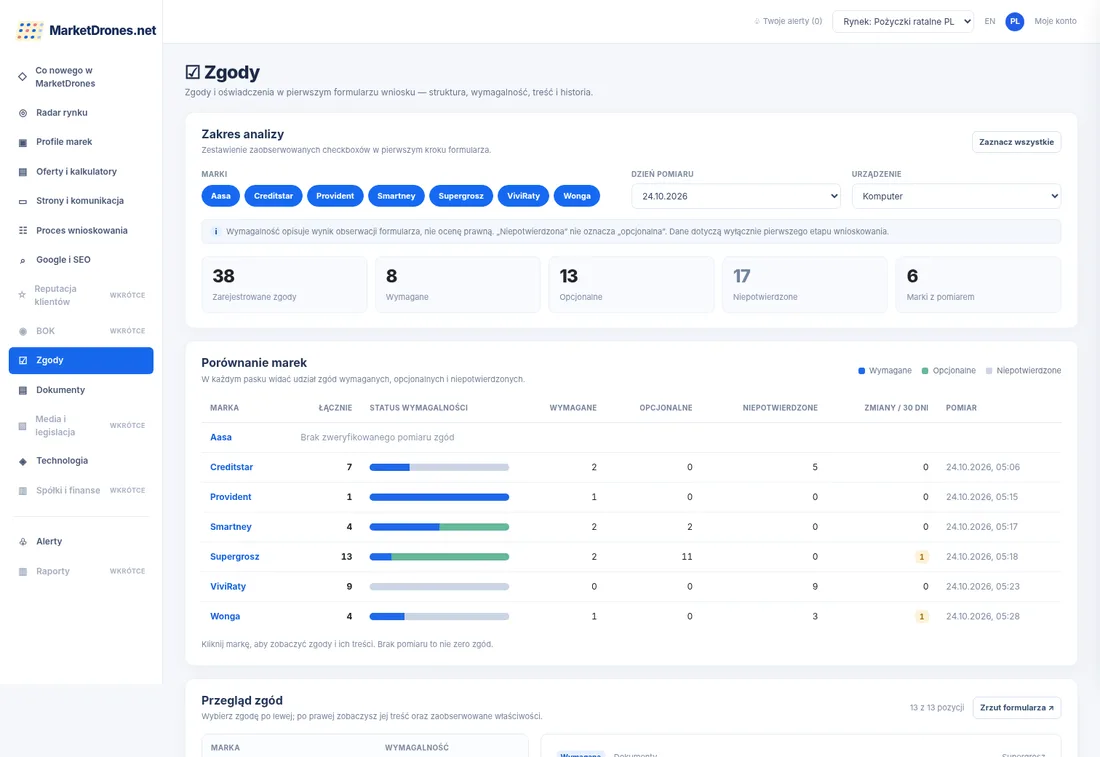1100x757 pixels.
Task: Toggle the Aasa brand filter chip
Action: [x=220, y=196]
